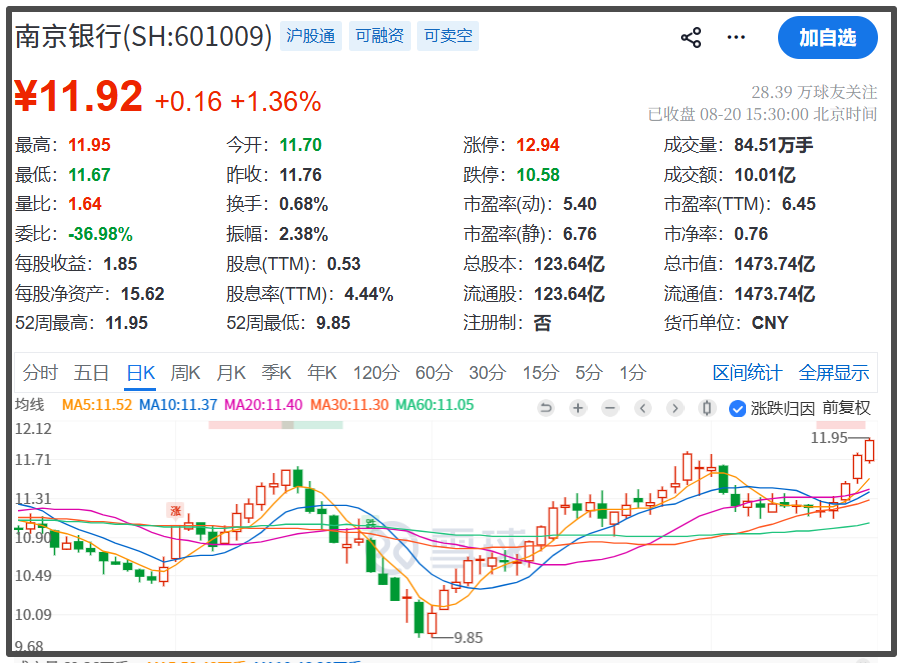Switch to the 5分 chart tab
Screen dimensions: 903x663
pos(589,373)
